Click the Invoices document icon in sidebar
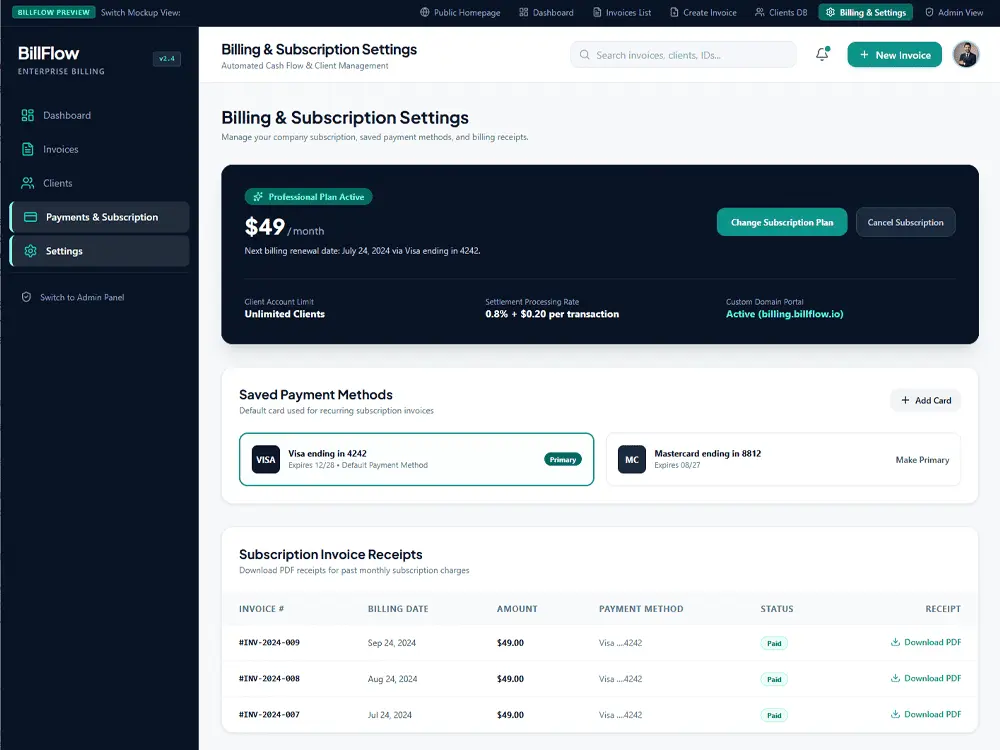The image size is (1000, 750). tap(27, 149)
